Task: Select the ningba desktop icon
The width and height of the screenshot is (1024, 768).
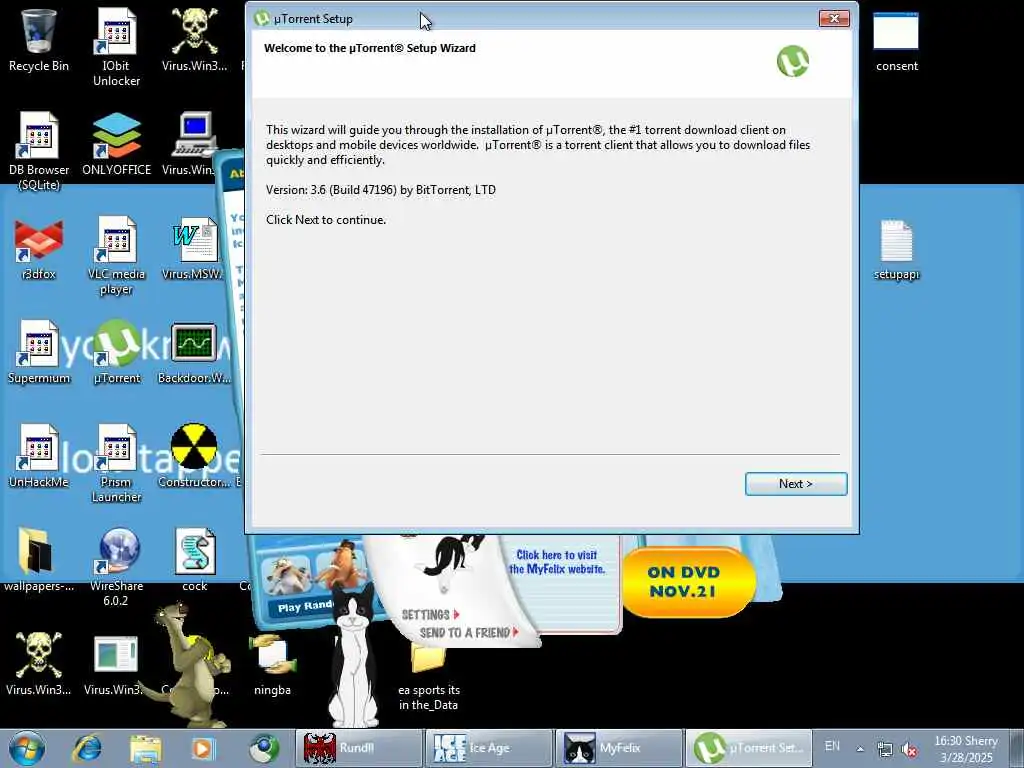Action: 272,664
